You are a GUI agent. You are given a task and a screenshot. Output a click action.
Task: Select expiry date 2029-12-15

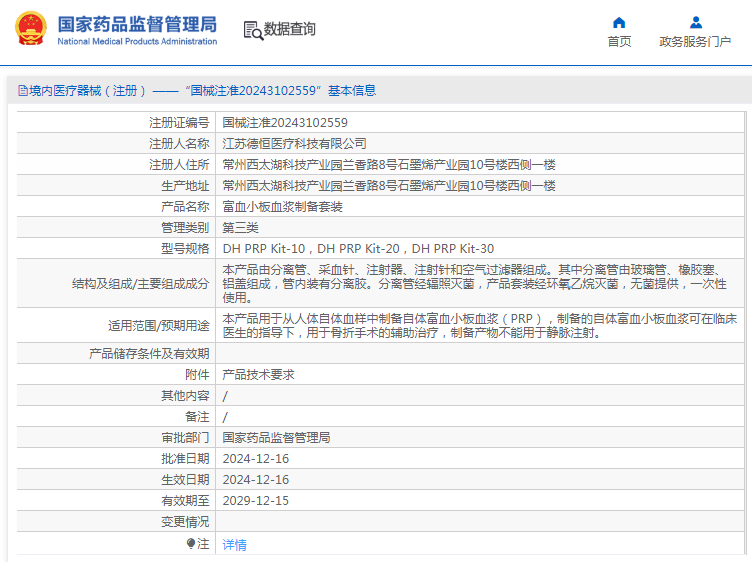pyautogui.click(x=256, y=501)
